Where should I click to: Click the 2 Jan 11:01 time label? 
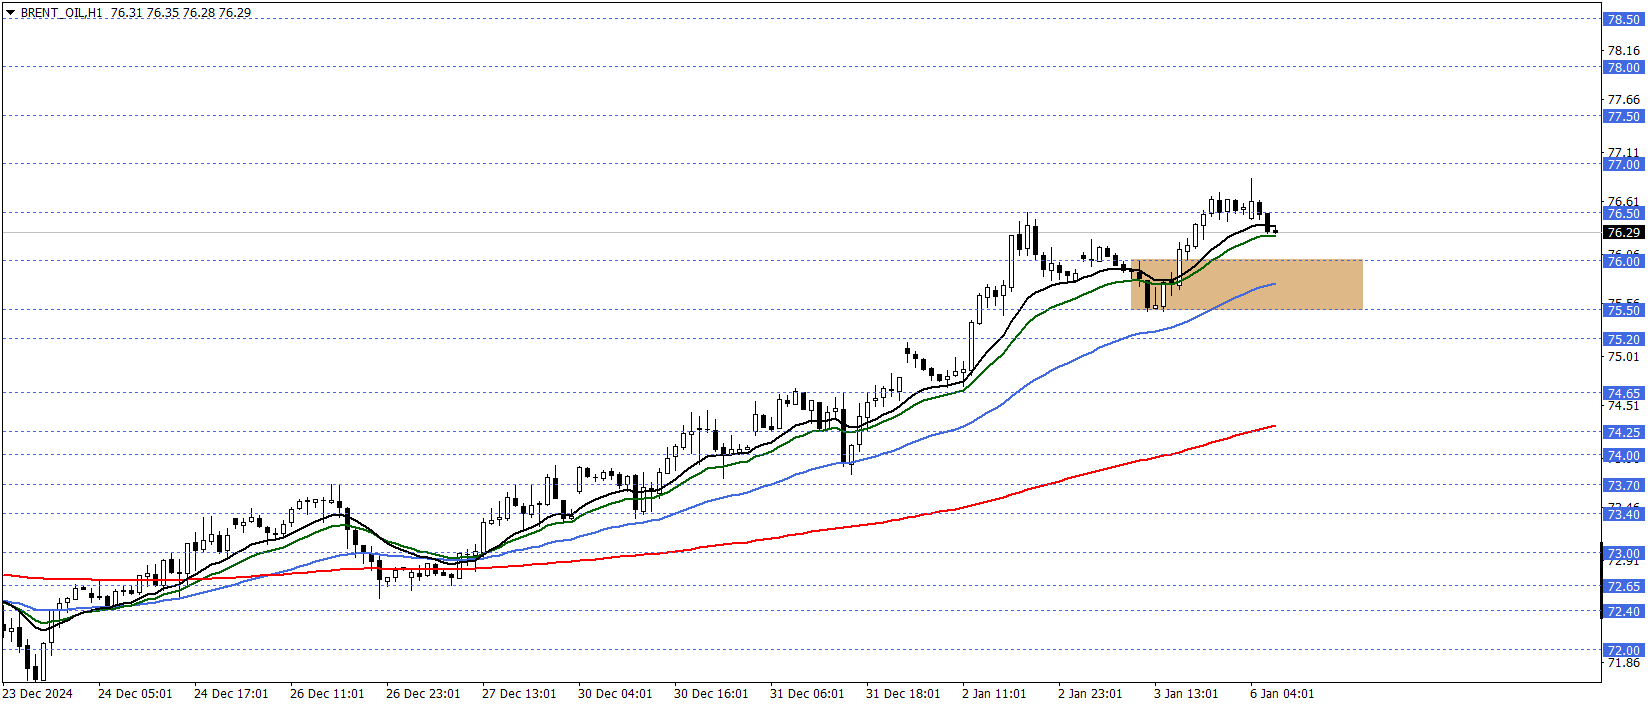pos(994,693)
